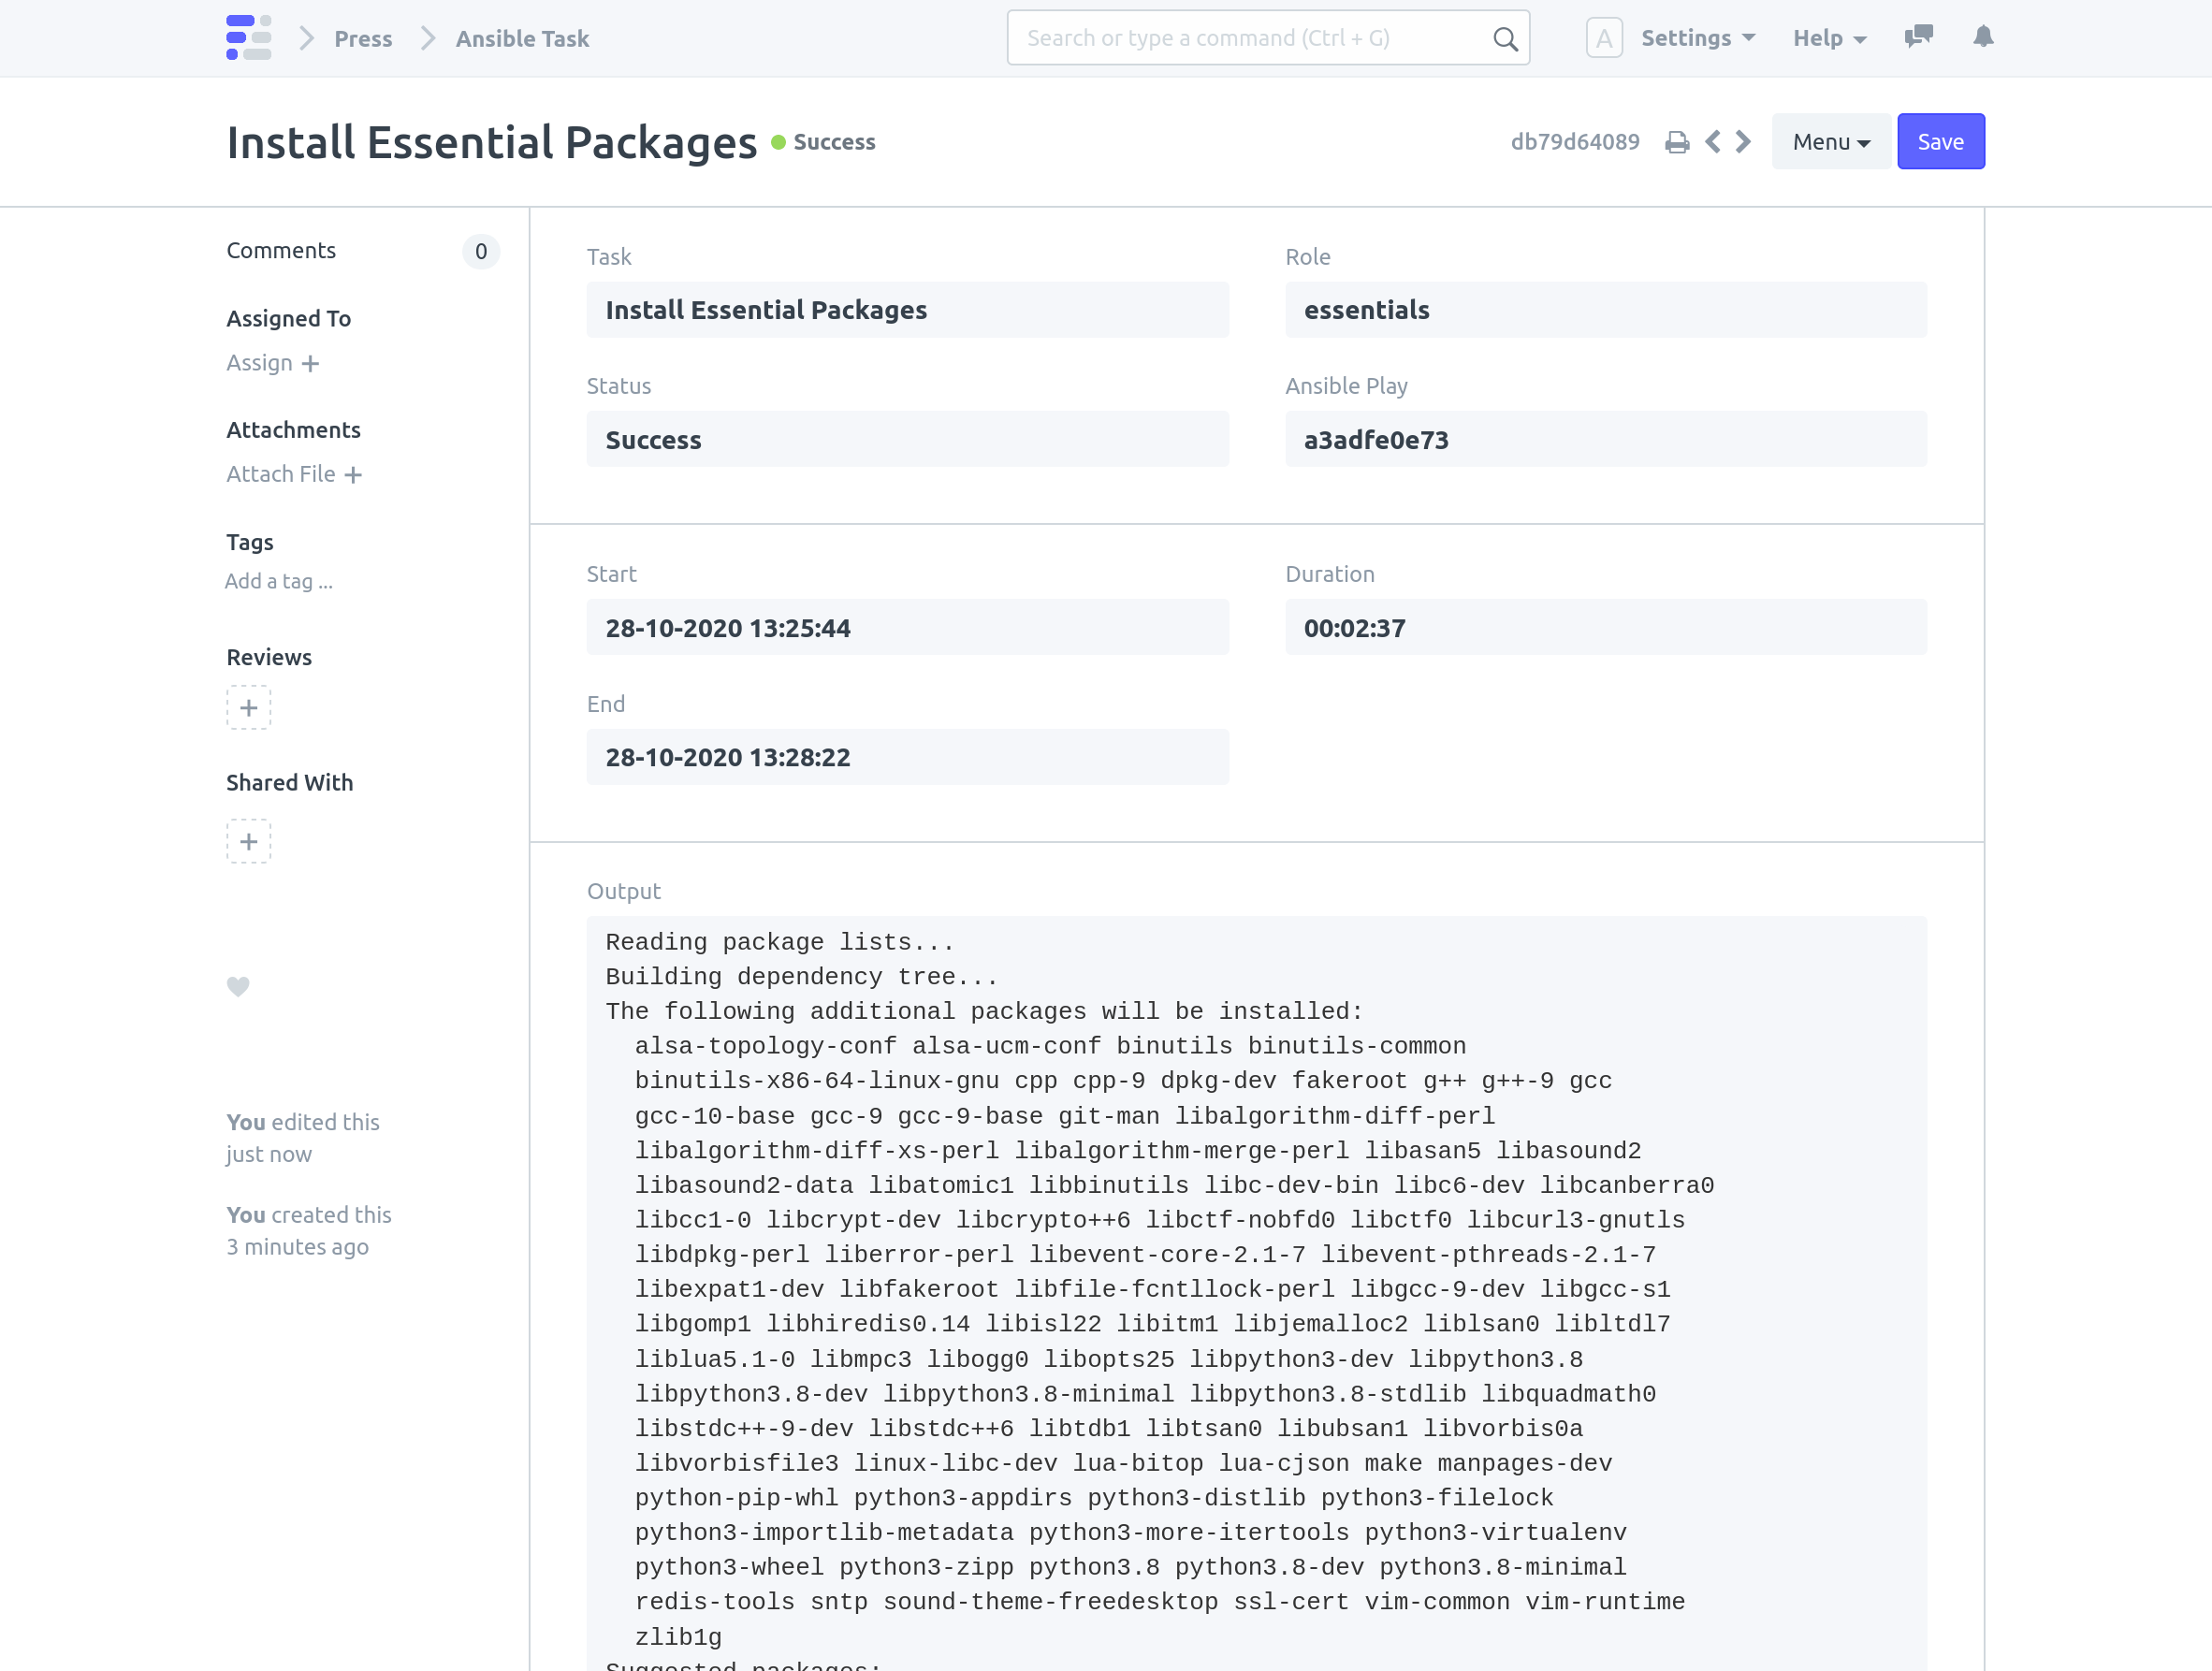Open the notifications bell
This screenshot has height=1671, width=2212.
[x=1983, y=38]
